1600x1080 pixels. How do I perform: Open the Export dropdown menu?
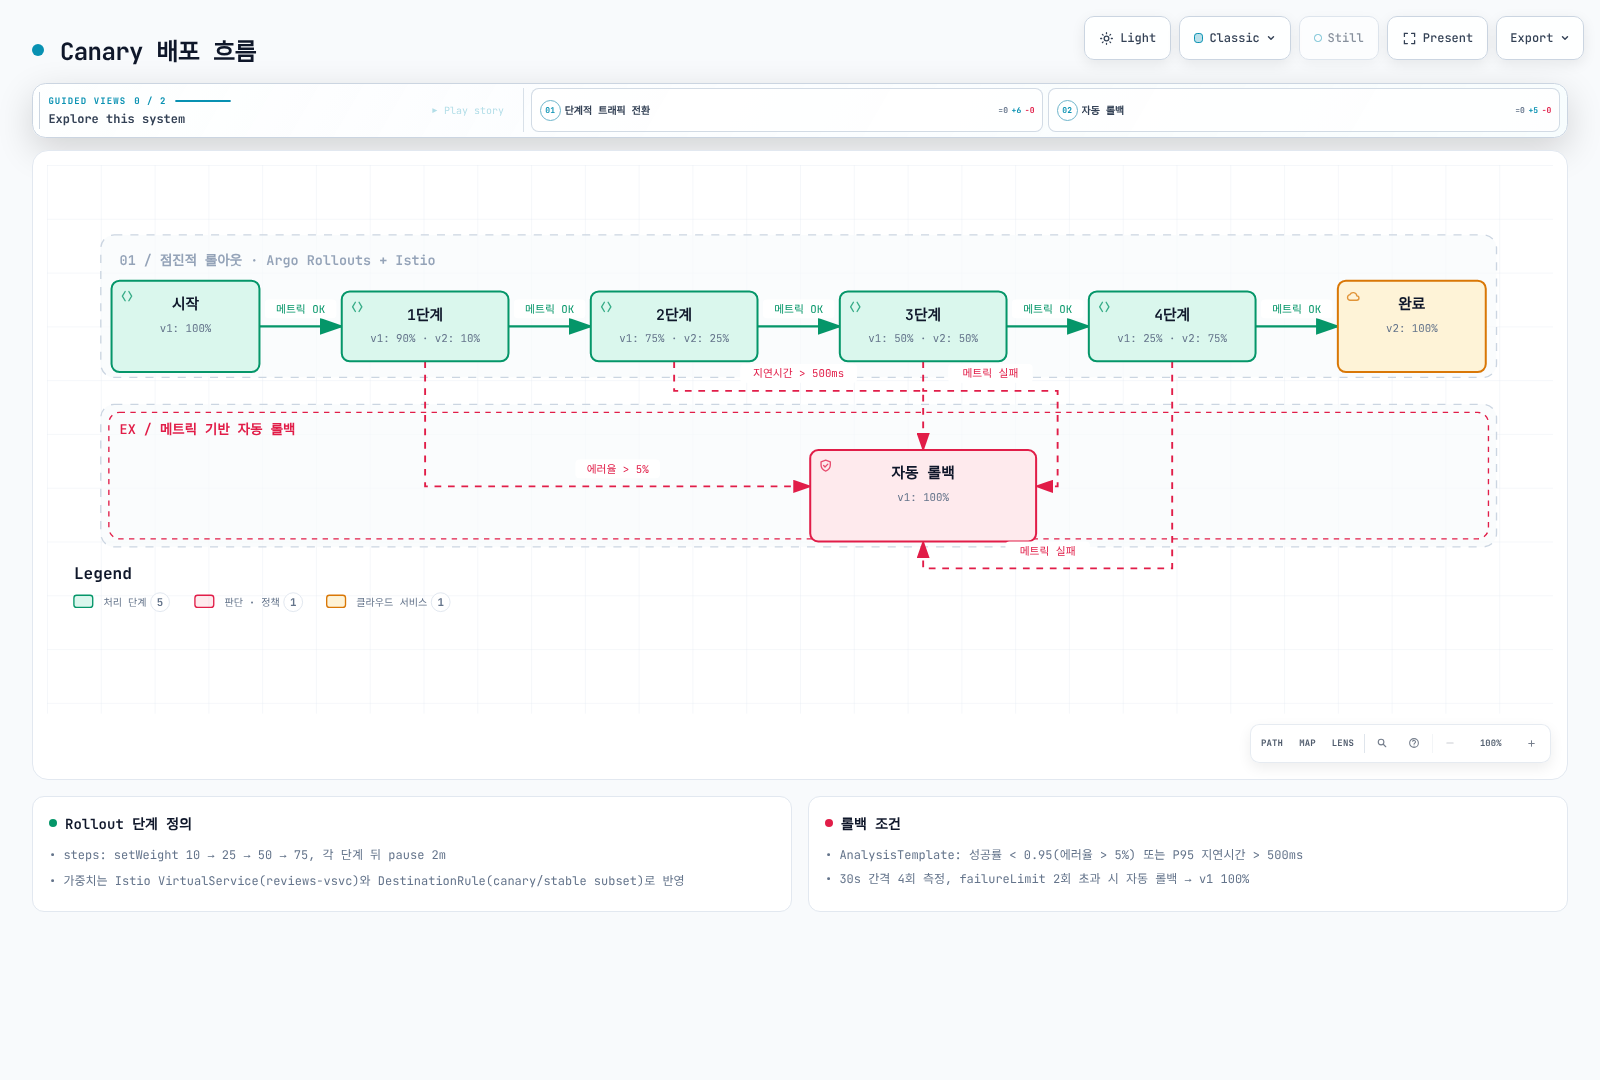coord(1539,38)
